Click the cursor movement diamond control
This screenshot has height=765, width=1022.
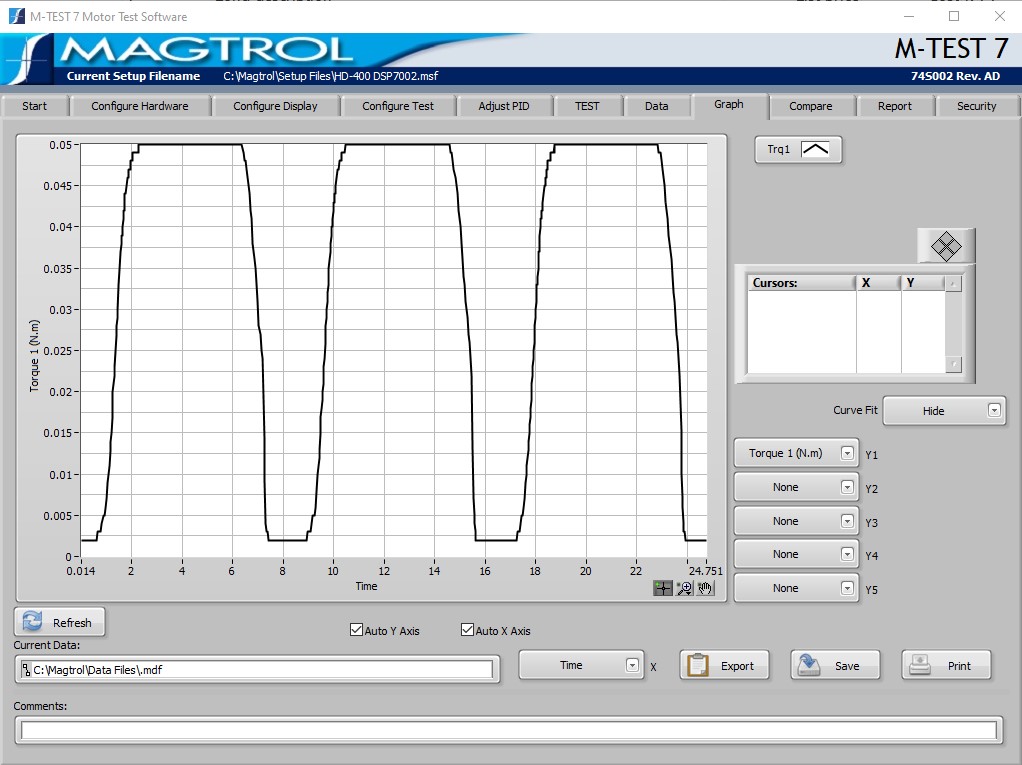[946, 245]
